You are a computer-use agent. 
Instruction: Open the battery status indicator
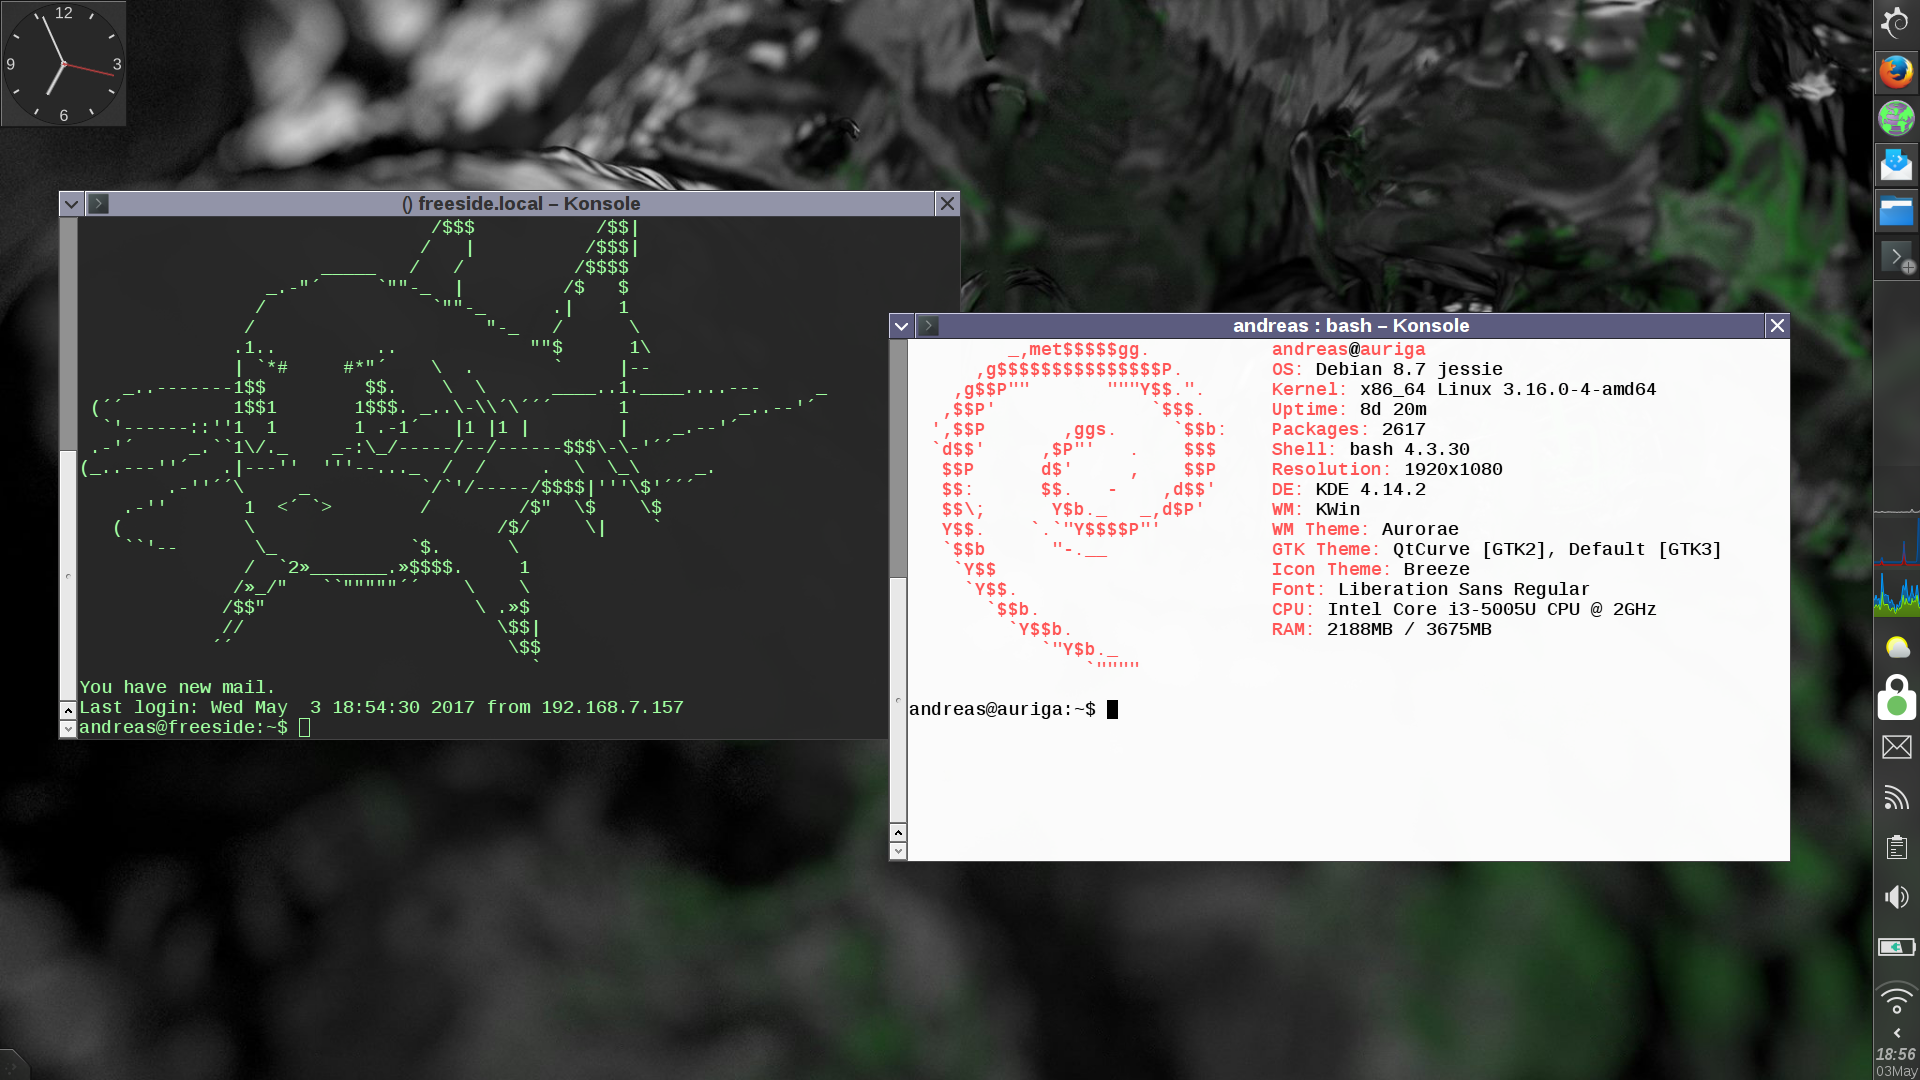[x=1896, y=946]
